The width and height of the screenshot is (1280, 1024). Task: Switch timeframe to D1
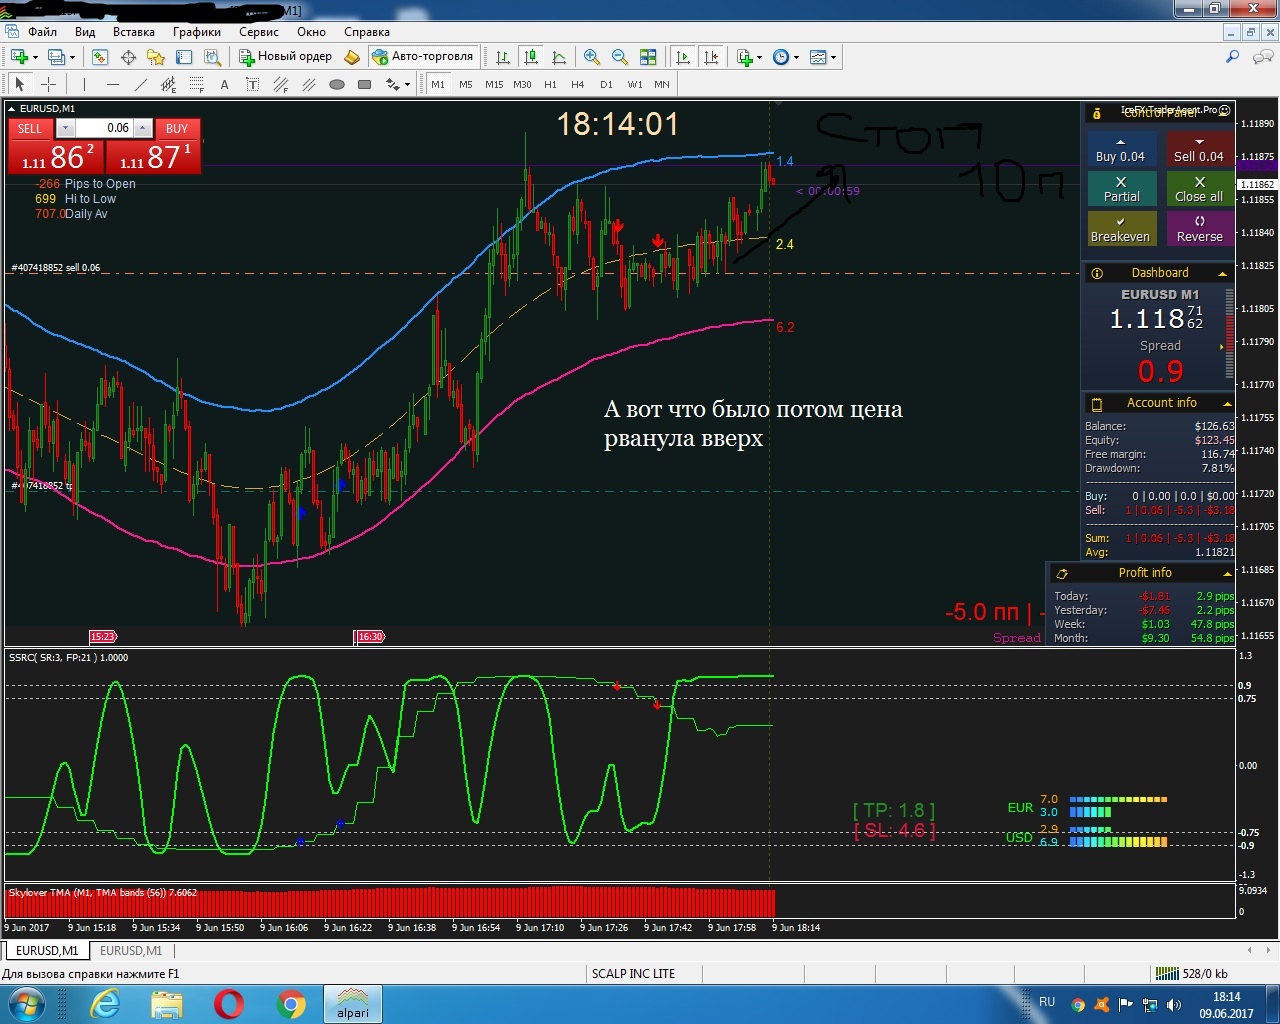[x=606, y=85]
